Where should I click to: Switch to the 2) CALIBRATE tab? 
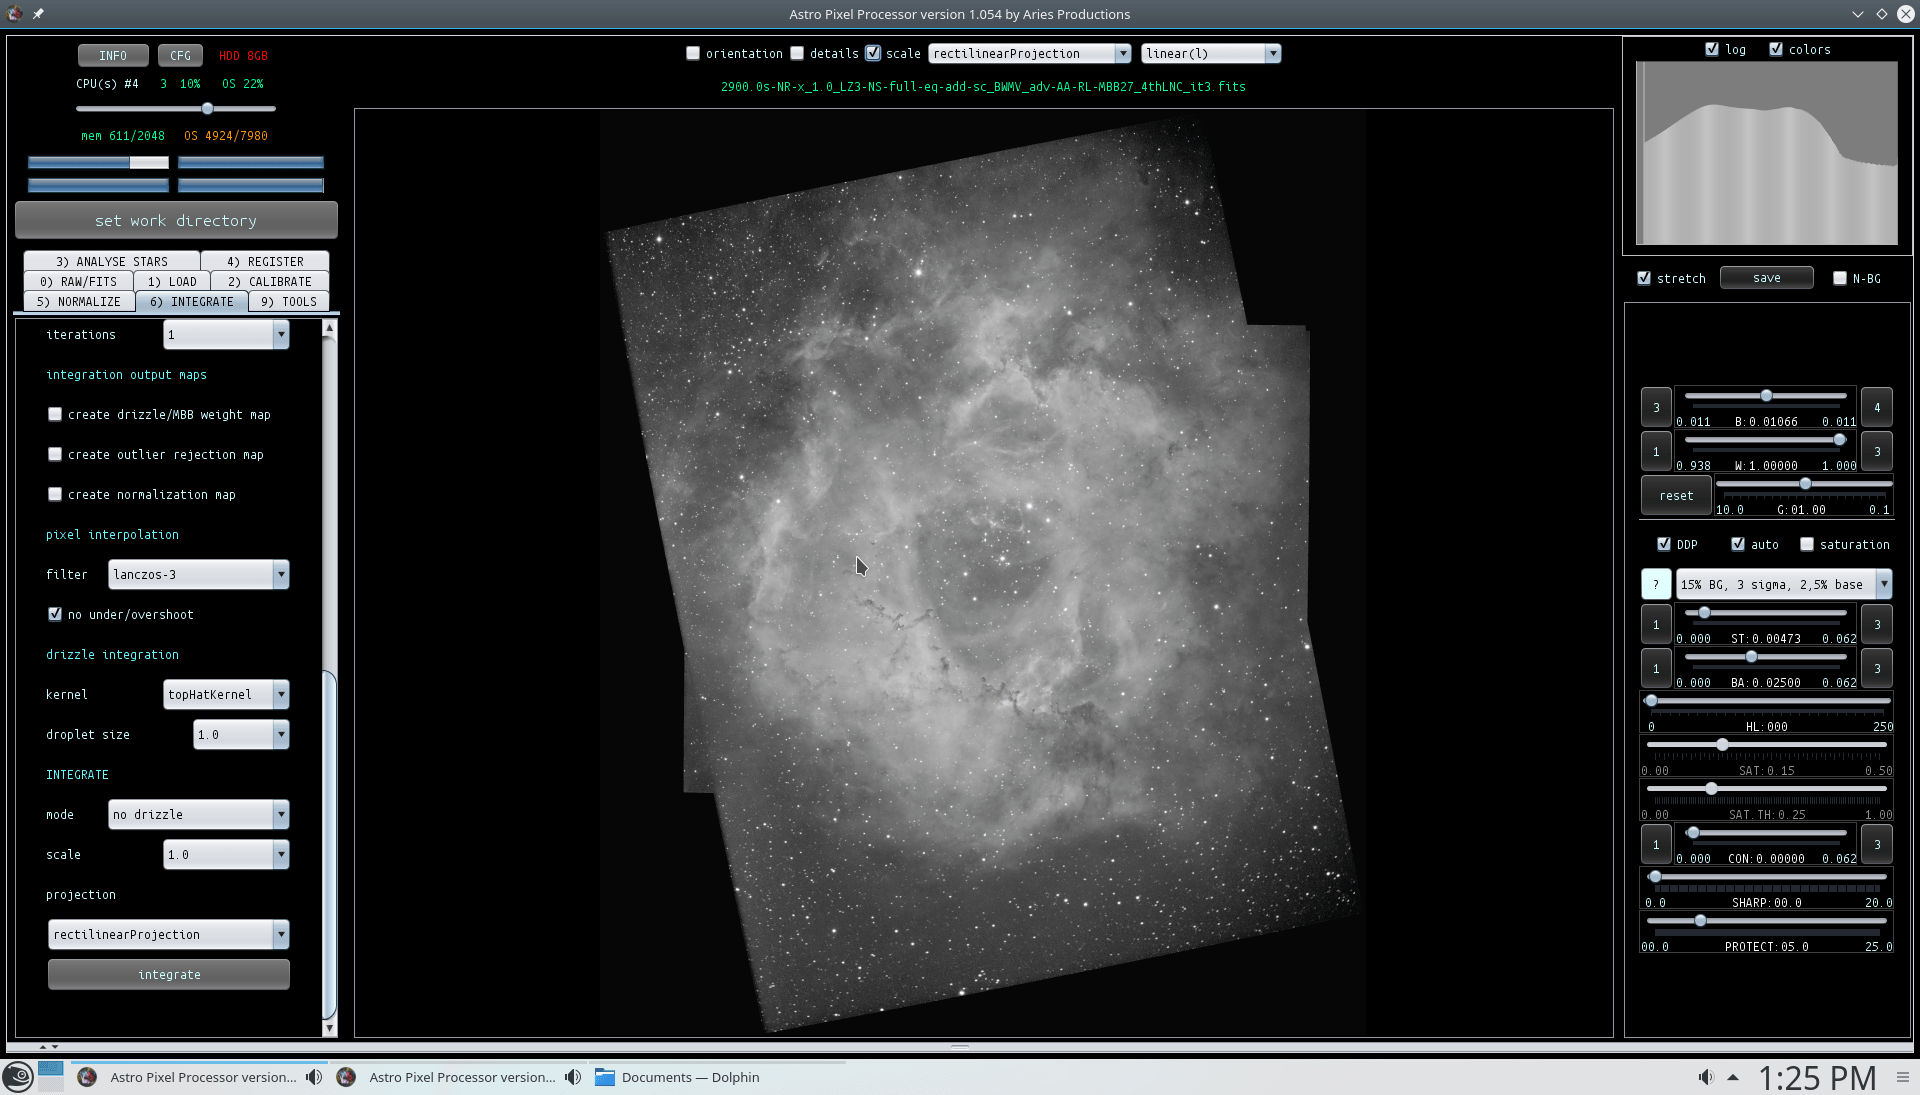pos(270,281)
